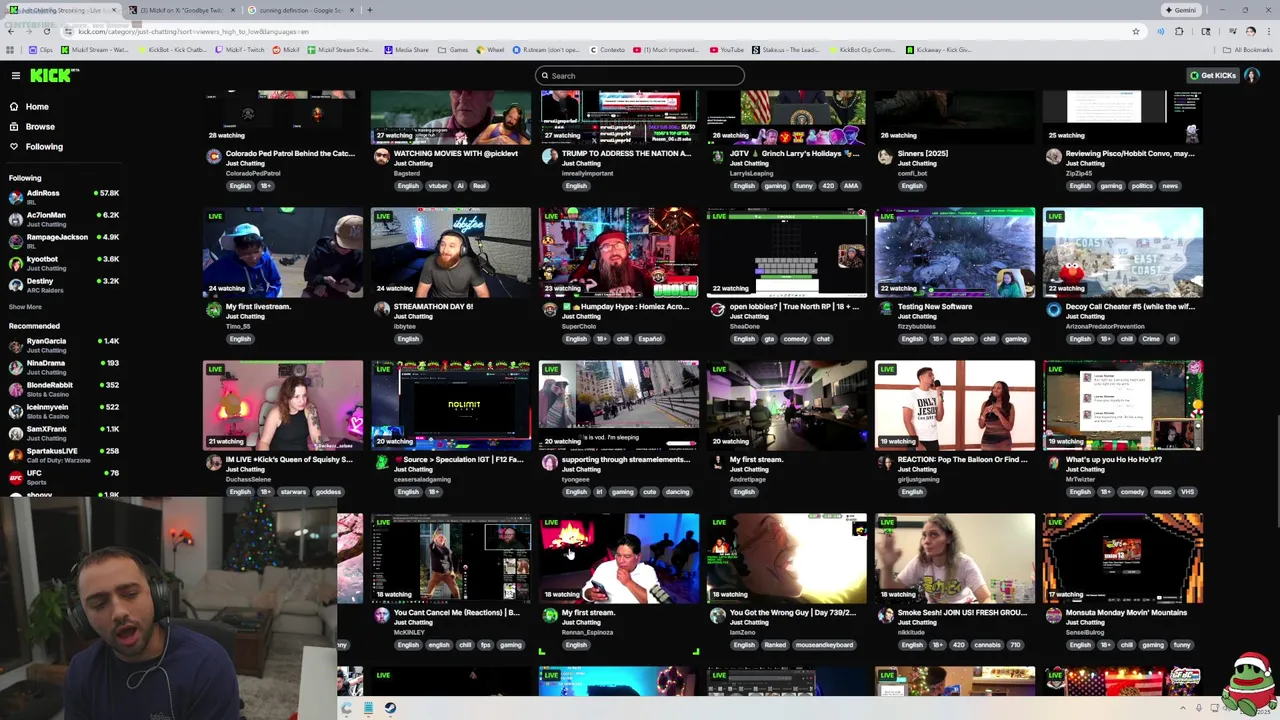
Task: Select the Kick 'Just Chatting' browser tab
Action: pyautogui.click(x=62, y=10)
